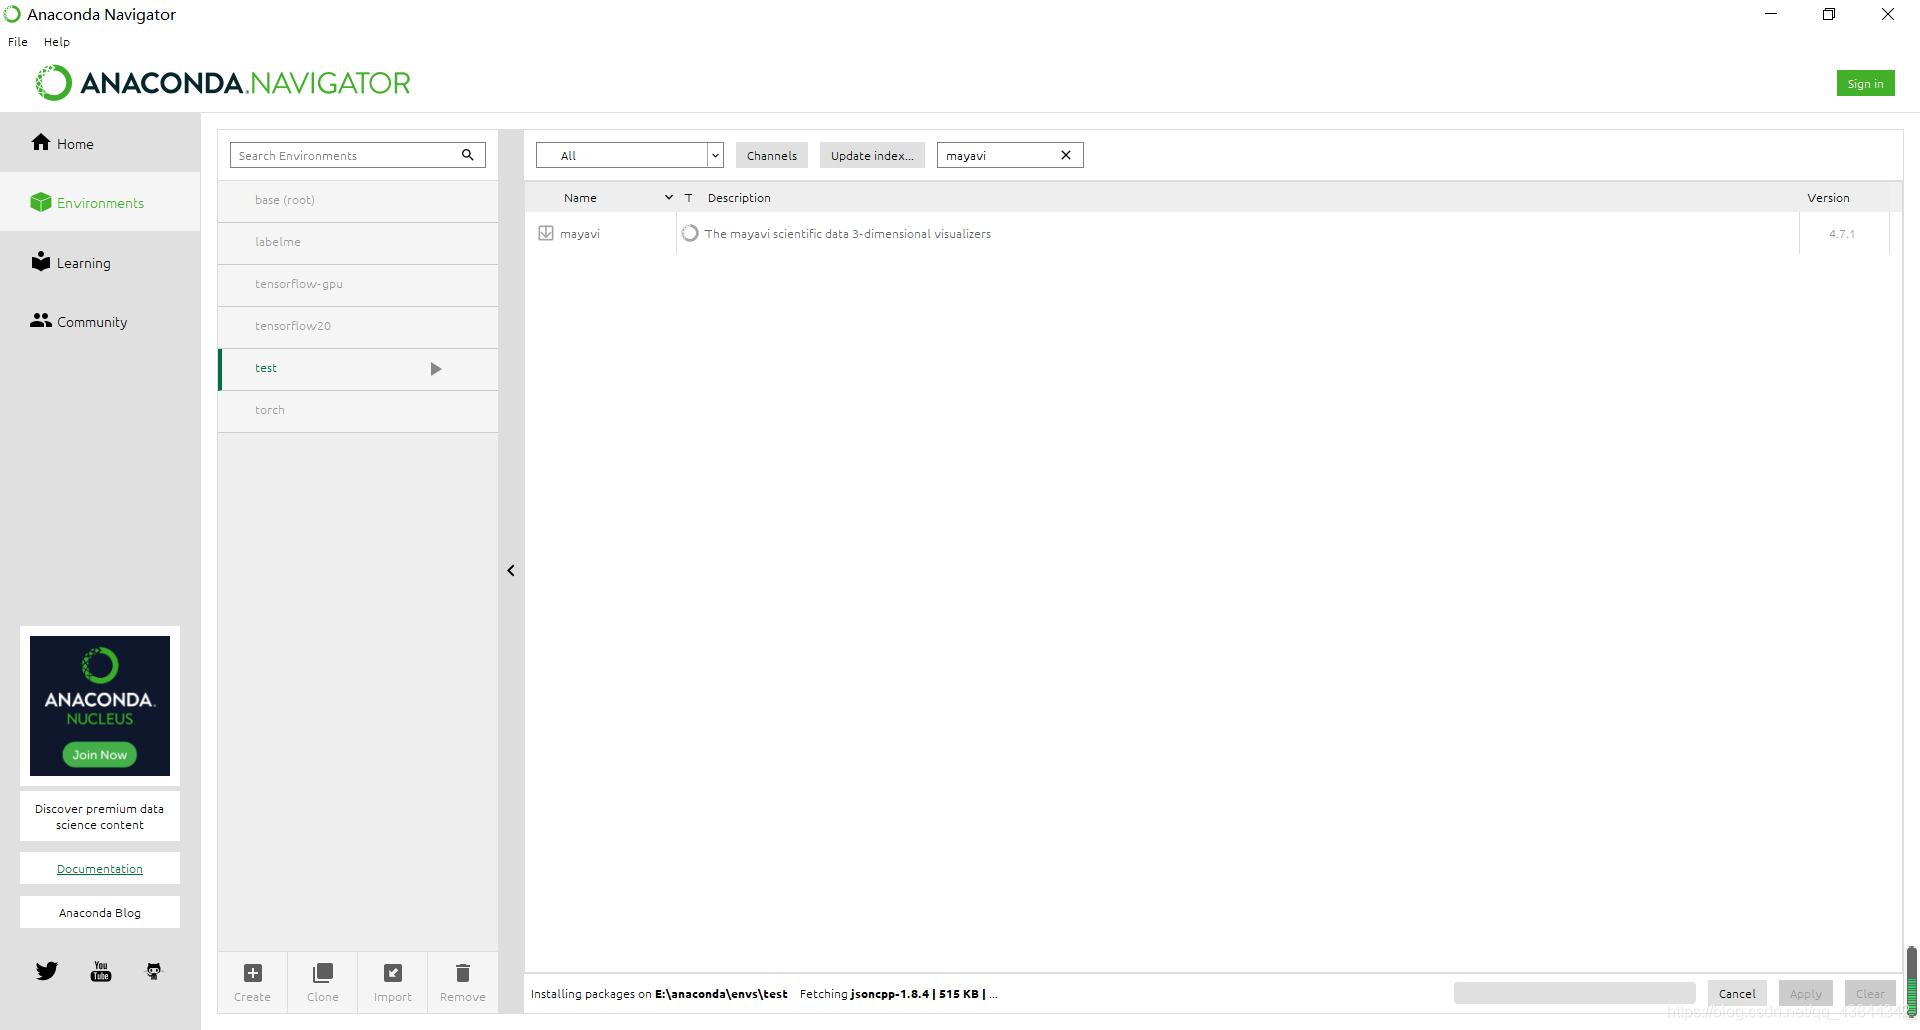Click the install progress bar
Image resolution: width=1920 pixels, height=1030 pixels.
point(1575,993)
